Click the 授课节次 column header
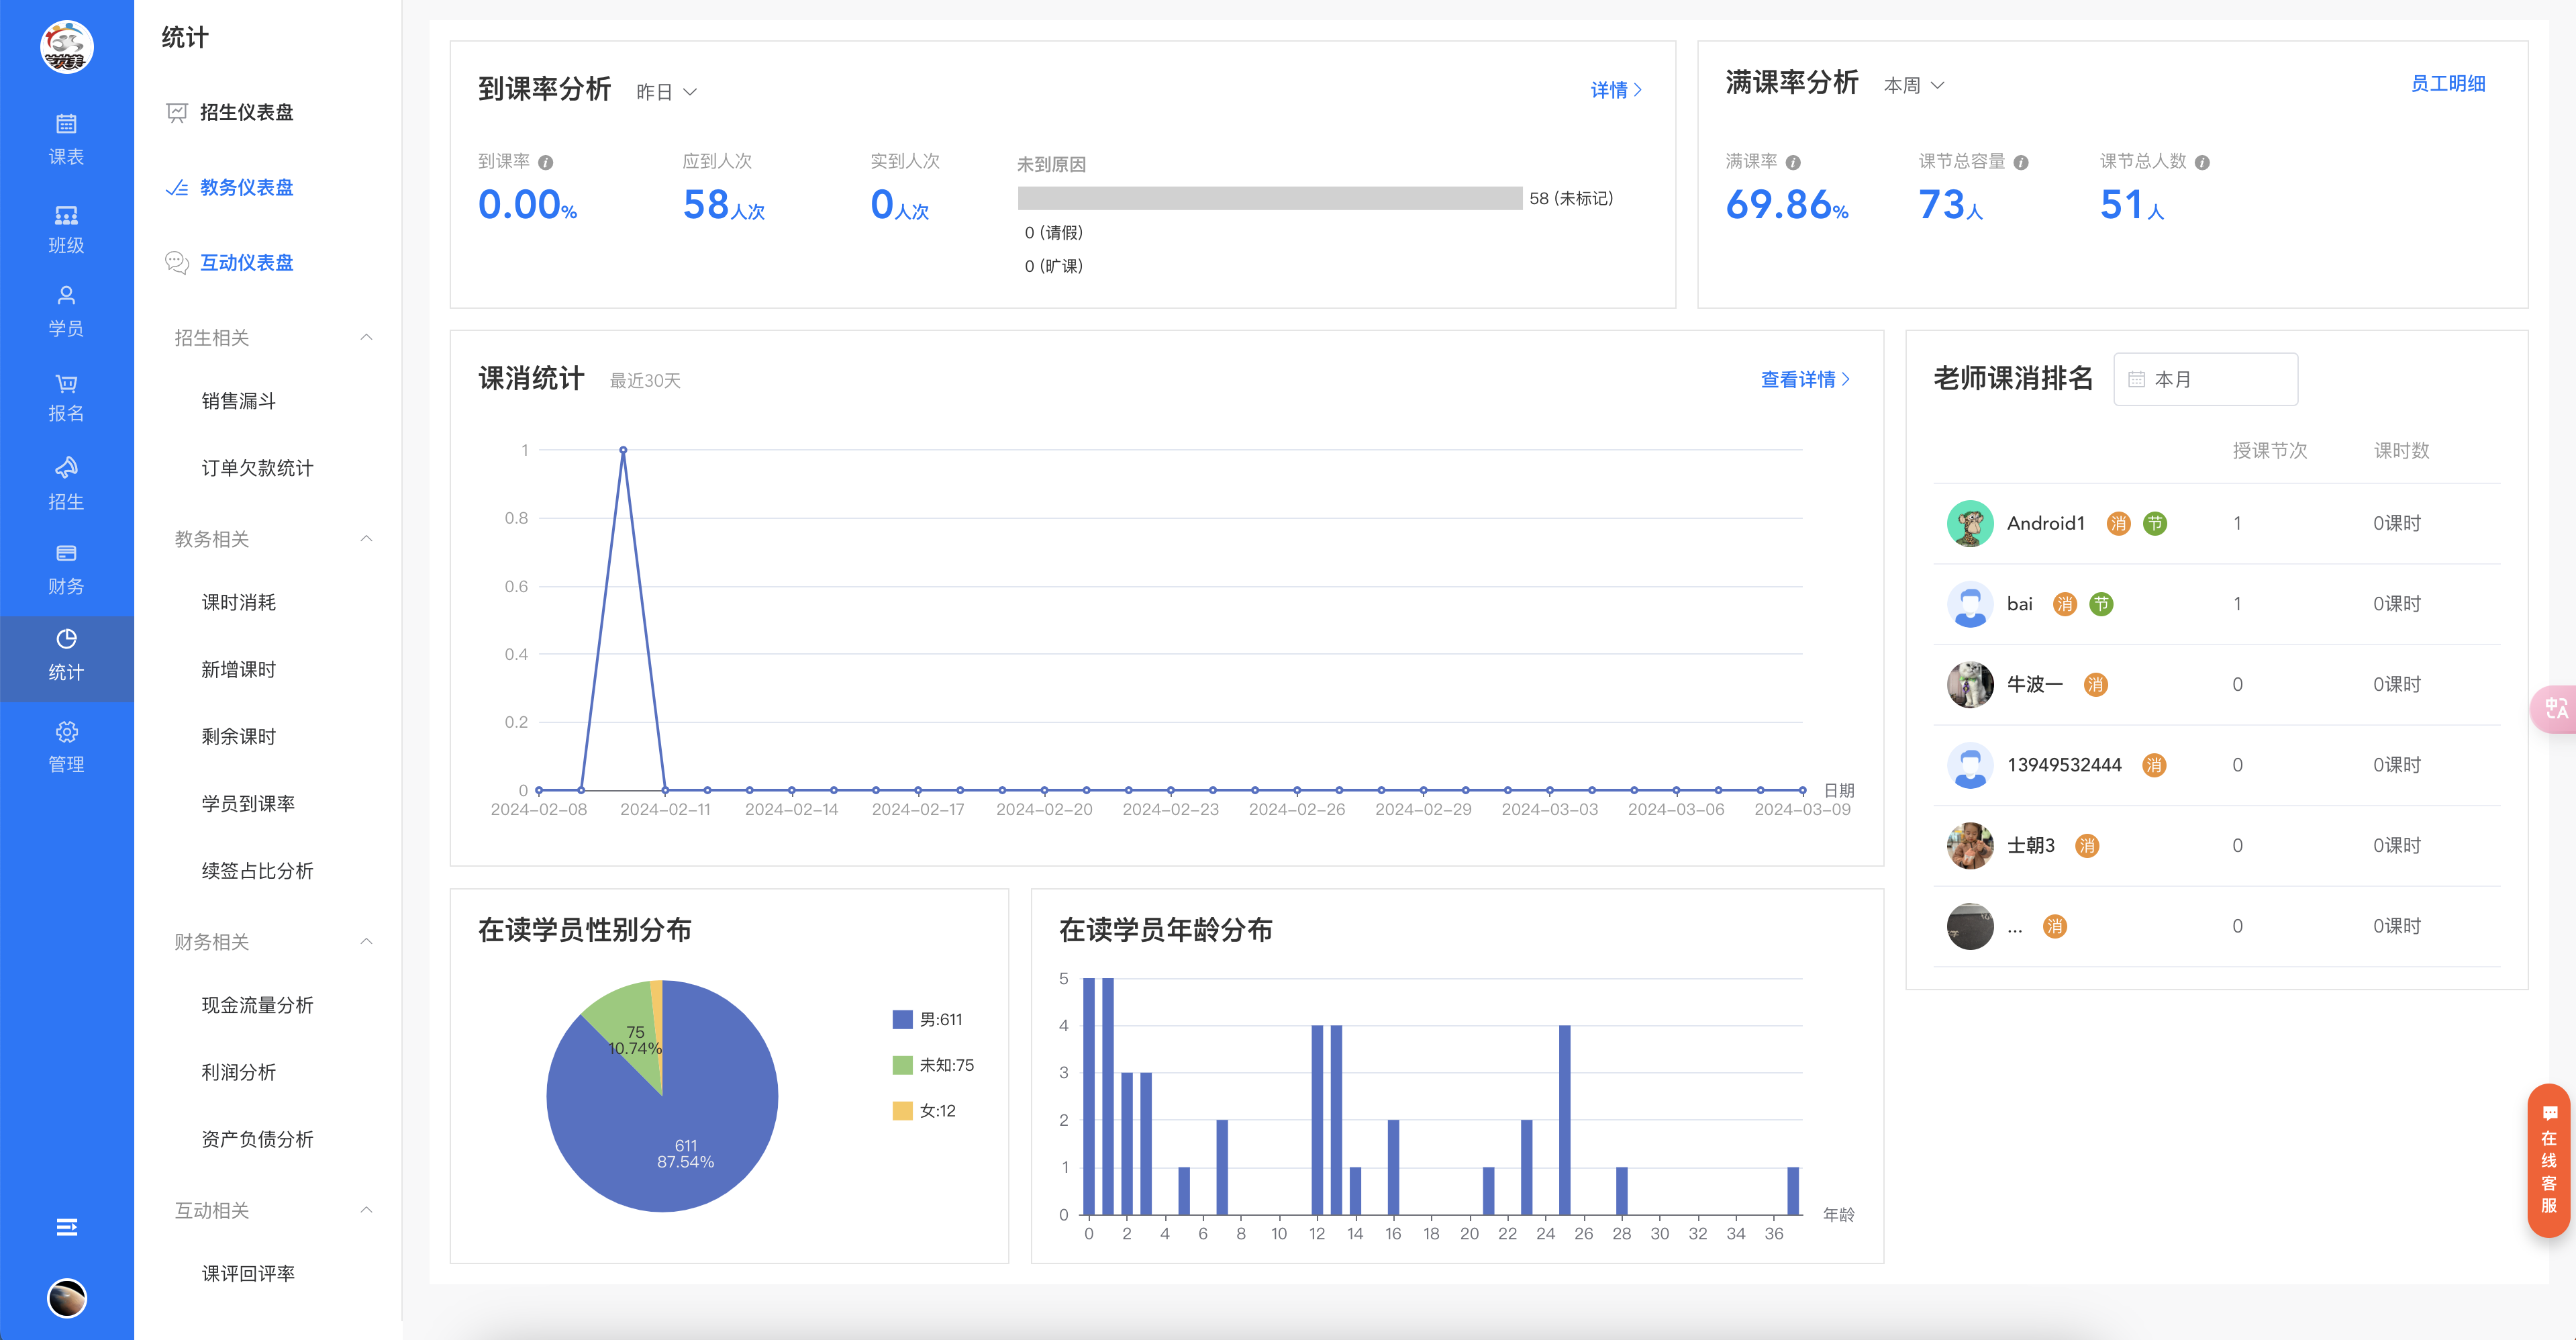 [2270, 450]
